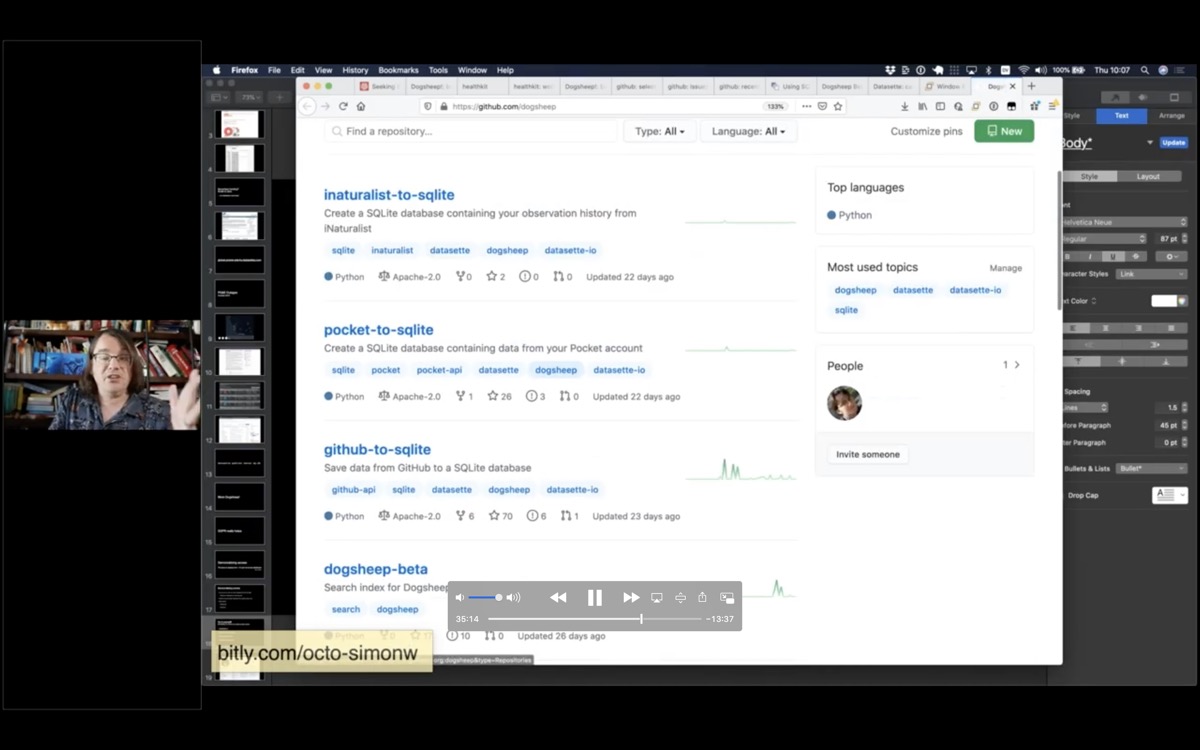Image resolution: width=1200 pixels, height=750 pixels.
Task: Open the Language: All dropdown
Action: pos(748,131)
